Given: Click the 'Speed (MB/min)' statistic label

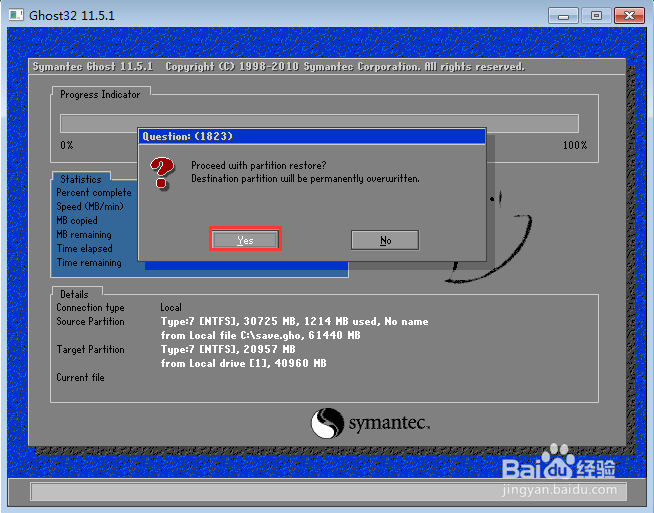Looking at the screenshot, I should [x=90, y=206].
